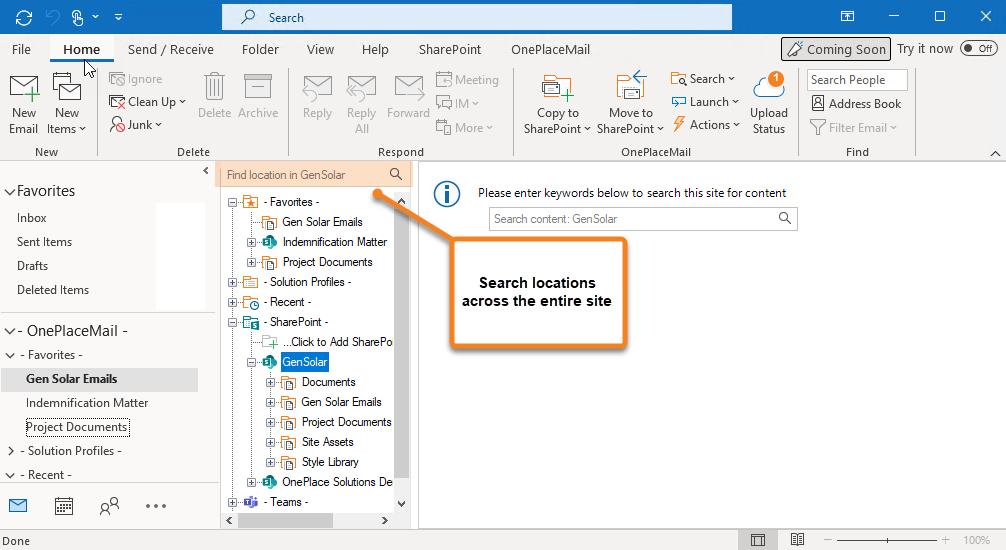Open the Help tab
1006x550 pixels.
click(x=375, y=49)
